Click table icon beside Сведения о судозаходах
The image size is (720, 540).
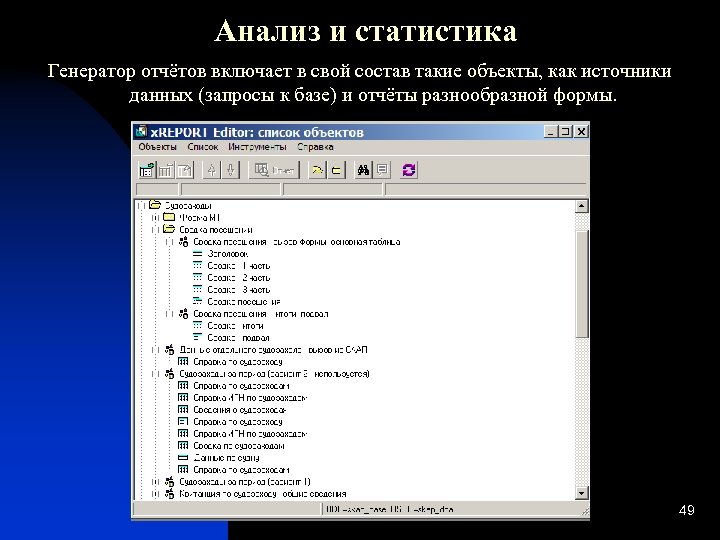click(x=183, y=409)
